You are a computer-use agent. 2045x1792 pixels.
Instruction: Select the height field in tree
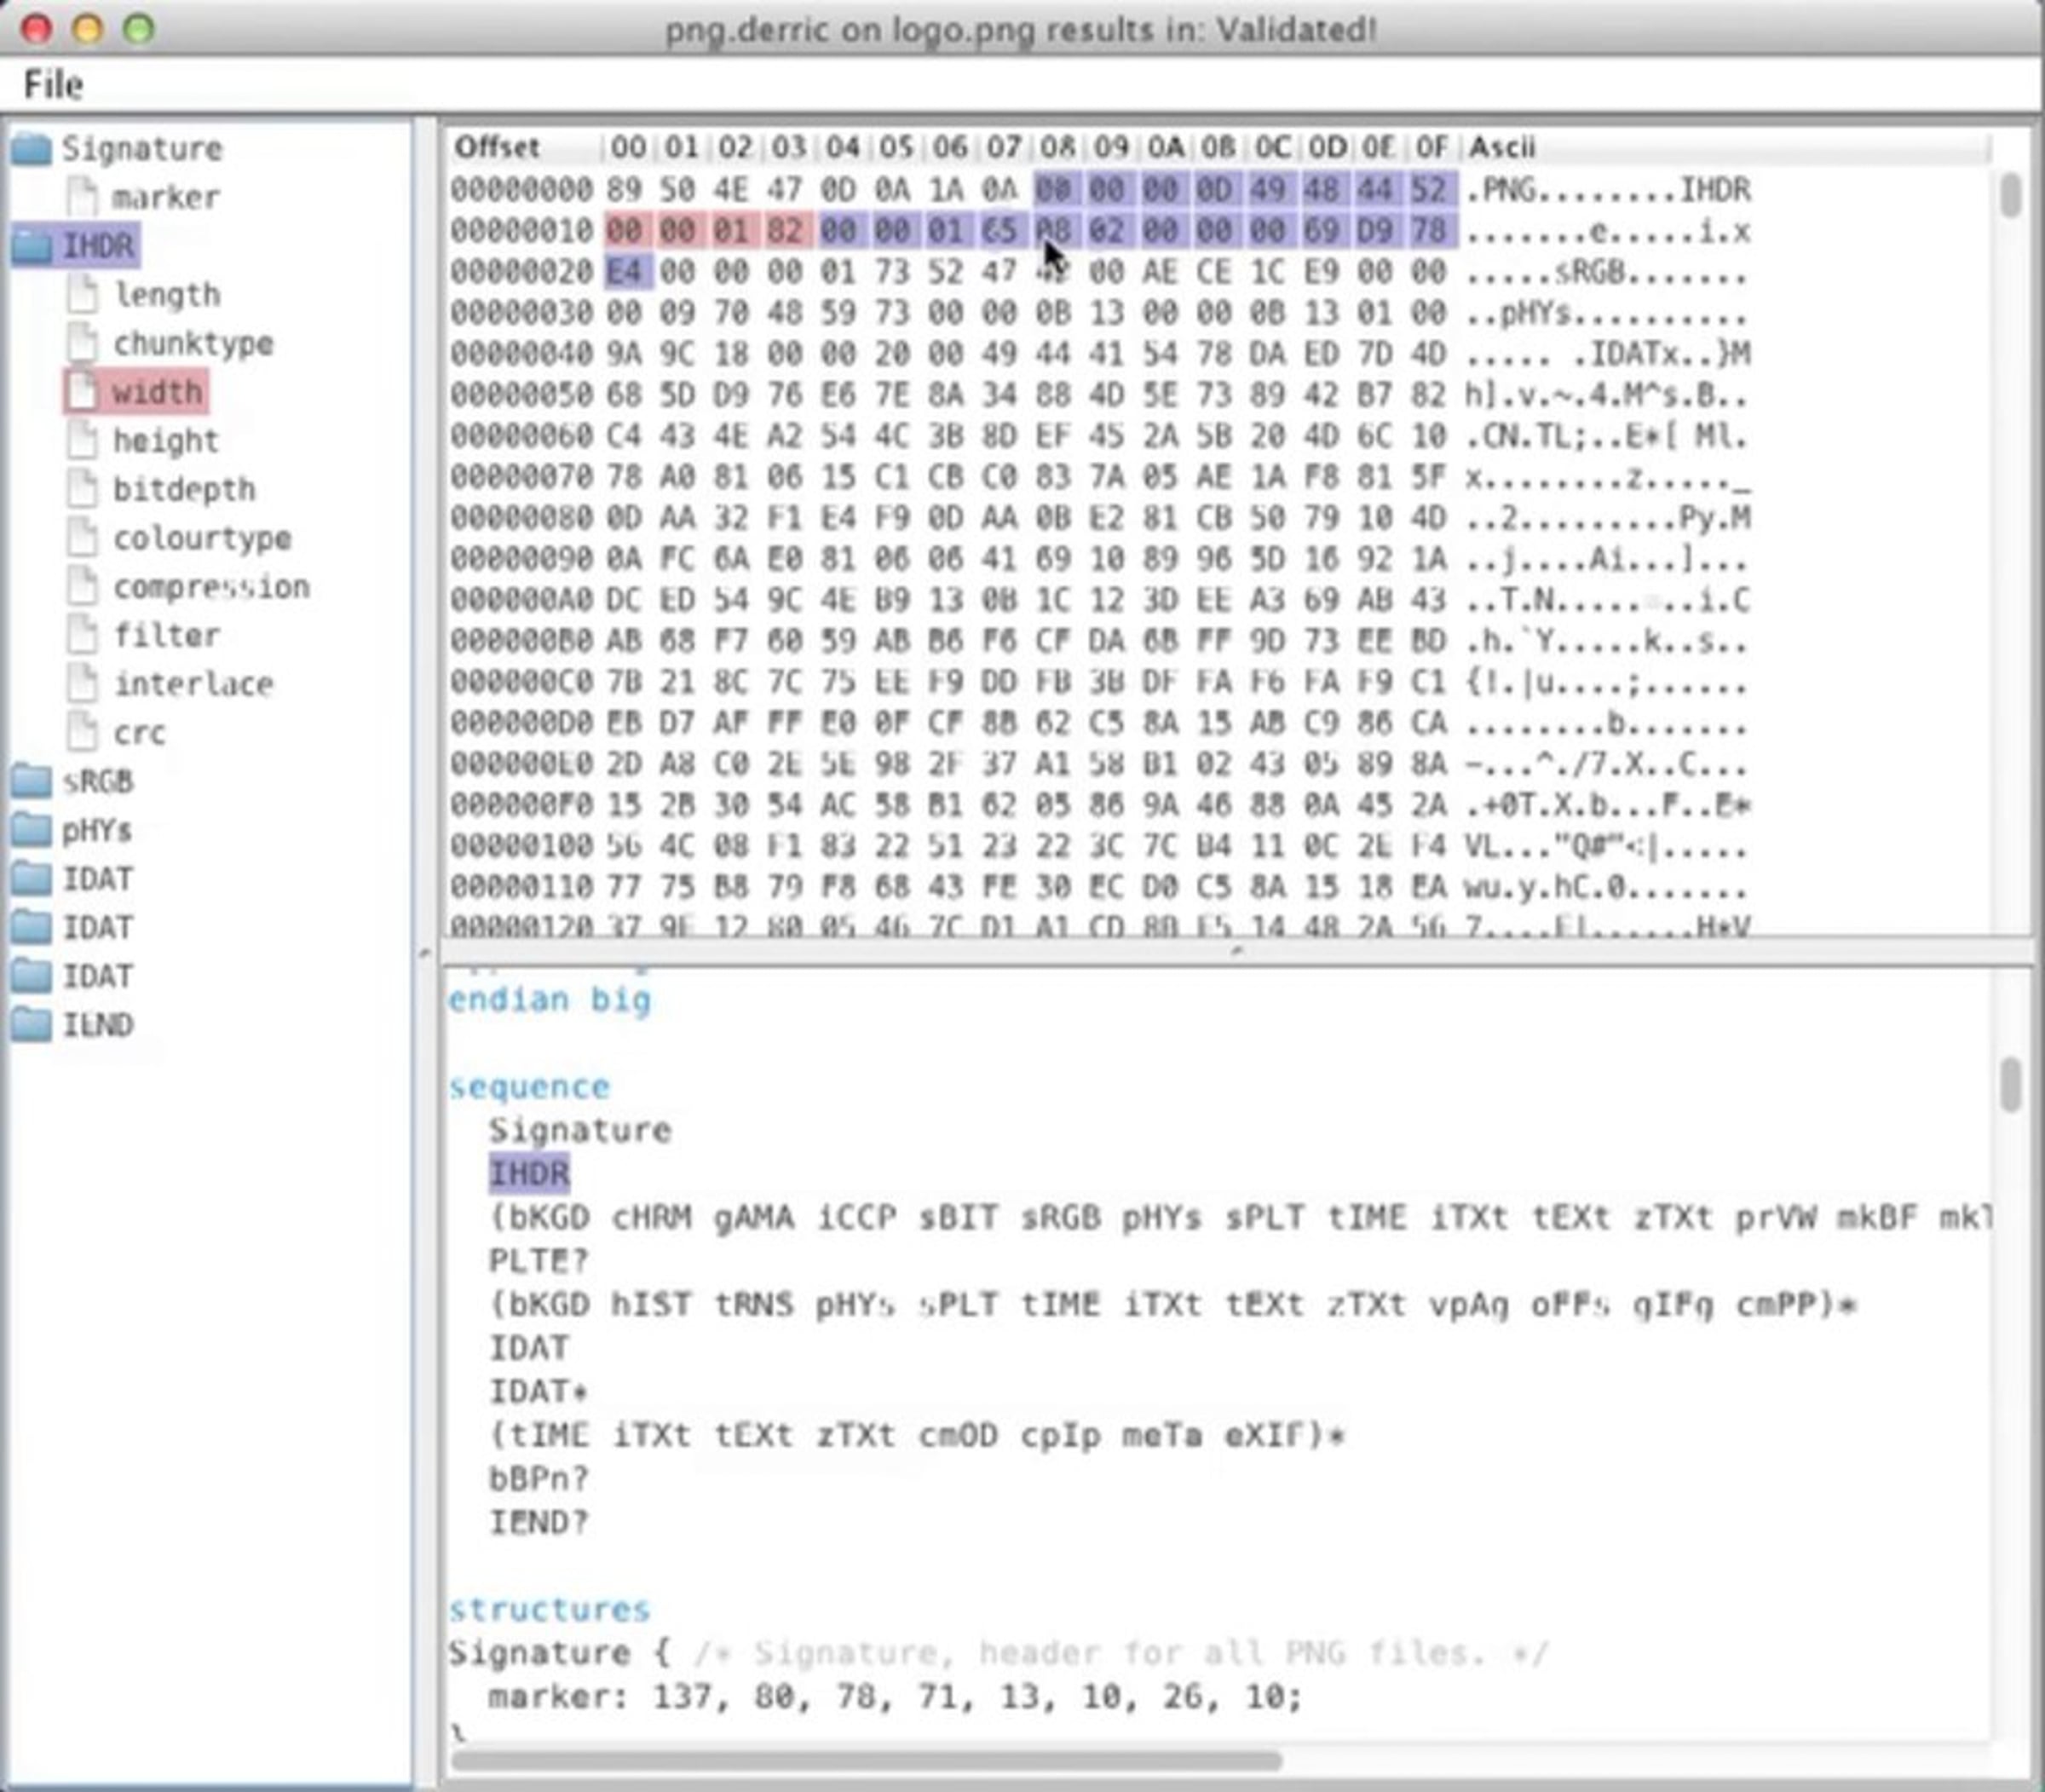(x=166, y=441)
